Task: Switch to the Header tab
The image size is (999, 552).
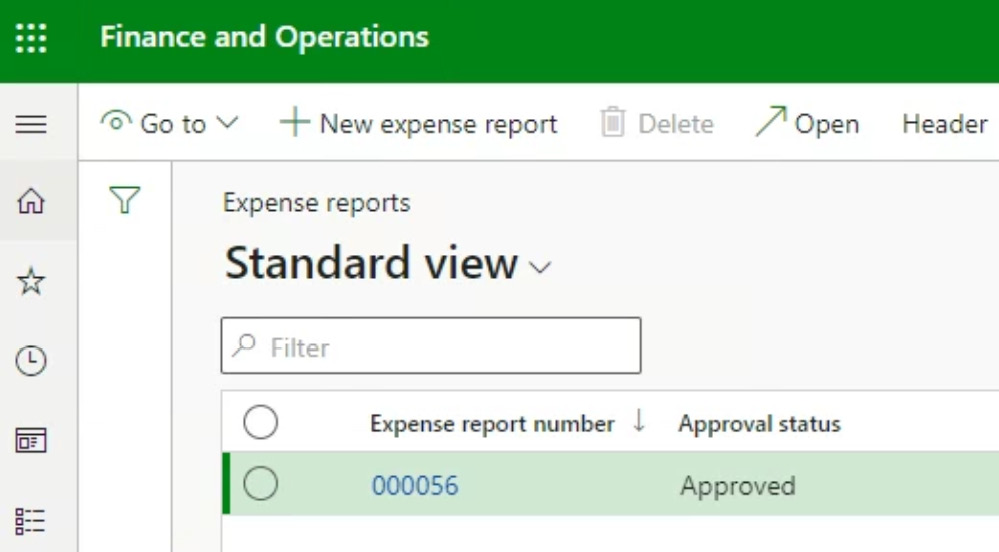Action: pyautogui.click(x=945, y=124)
